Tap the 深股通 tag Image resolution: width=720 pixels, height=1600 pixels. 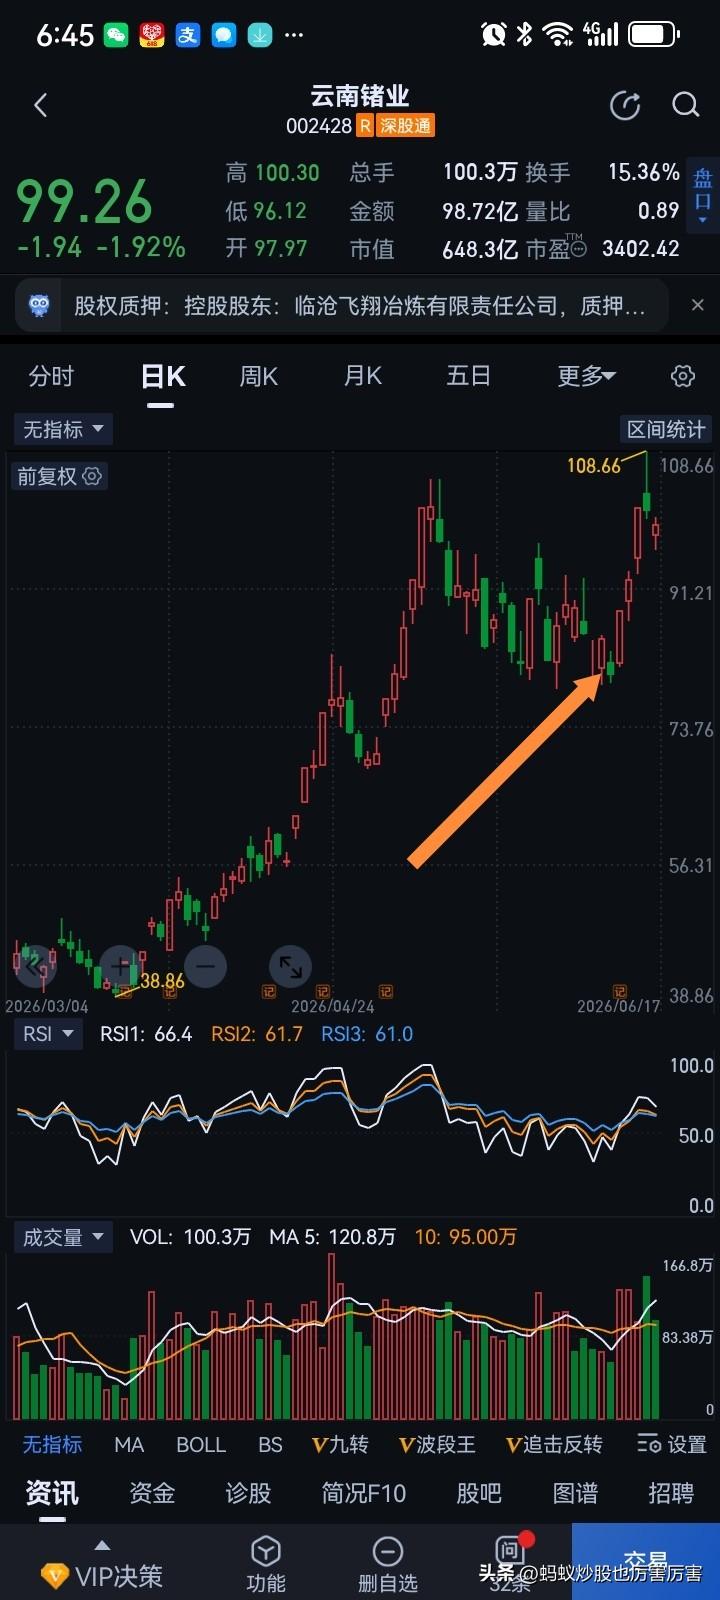click(x=405, y=126)
